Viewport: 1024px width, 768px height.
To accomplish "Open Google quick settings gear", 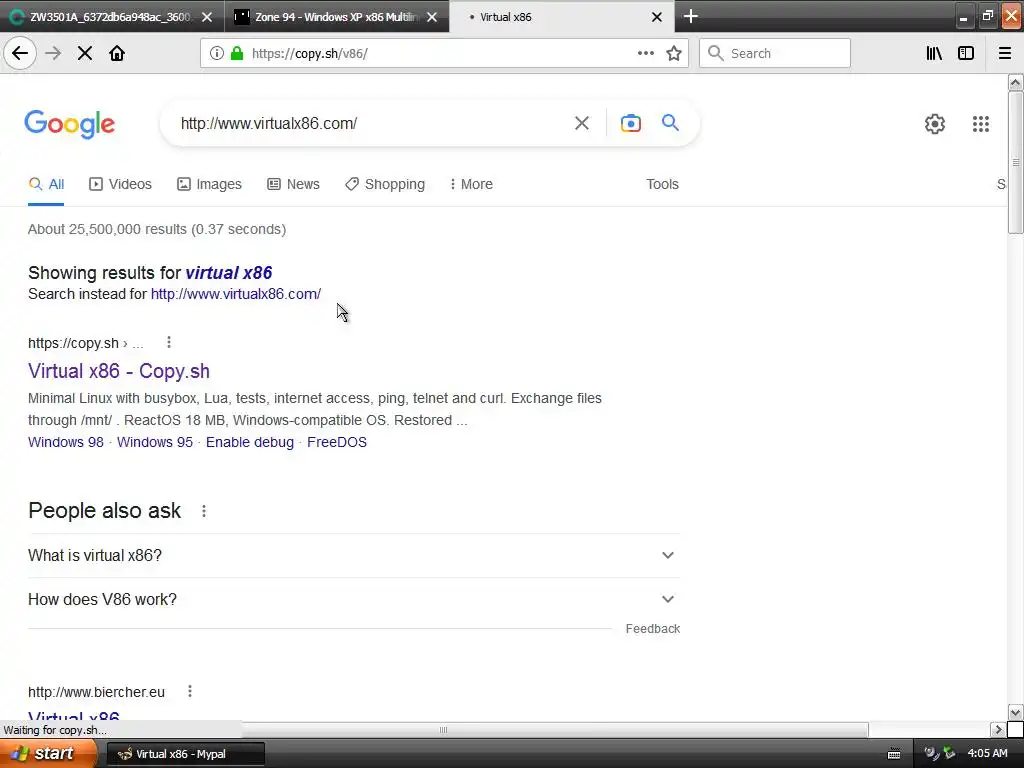I will click(x=935, y=123).
